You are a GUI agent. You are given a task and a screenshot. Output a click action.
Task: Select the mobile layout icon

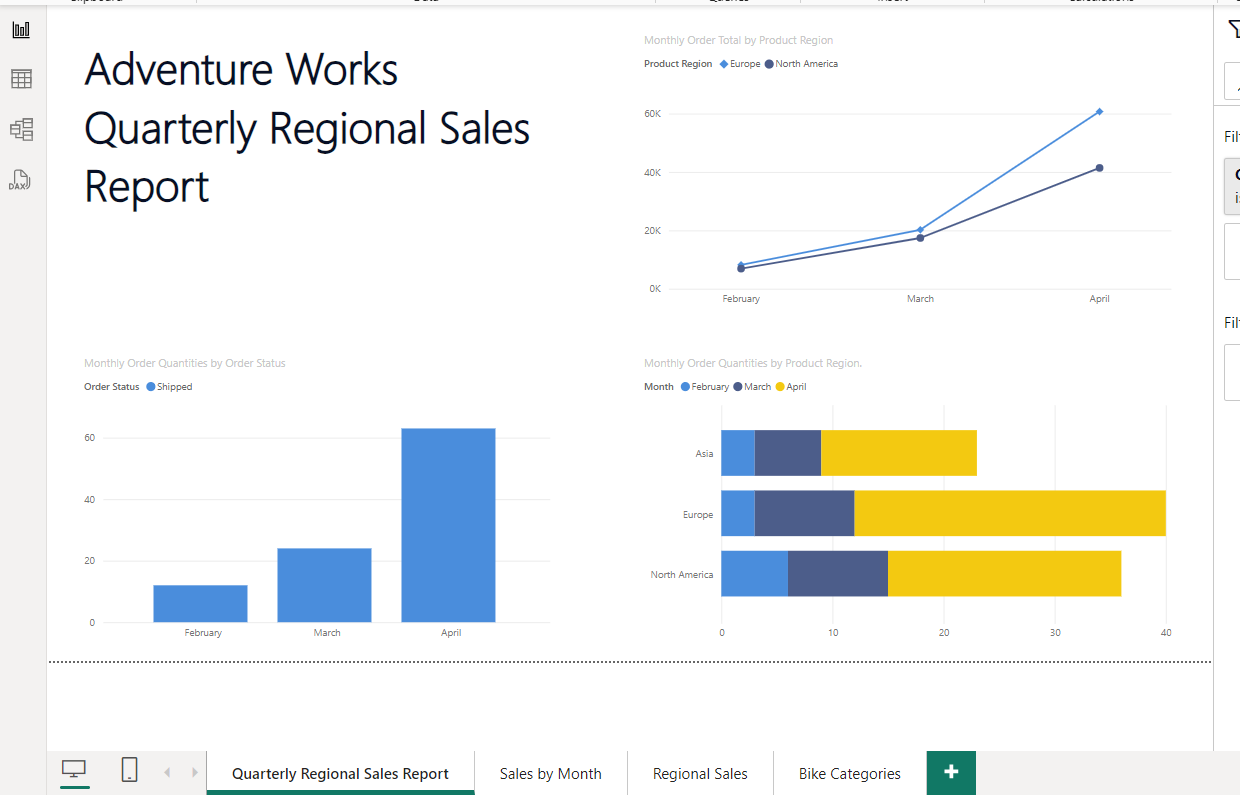coord(129,770)
